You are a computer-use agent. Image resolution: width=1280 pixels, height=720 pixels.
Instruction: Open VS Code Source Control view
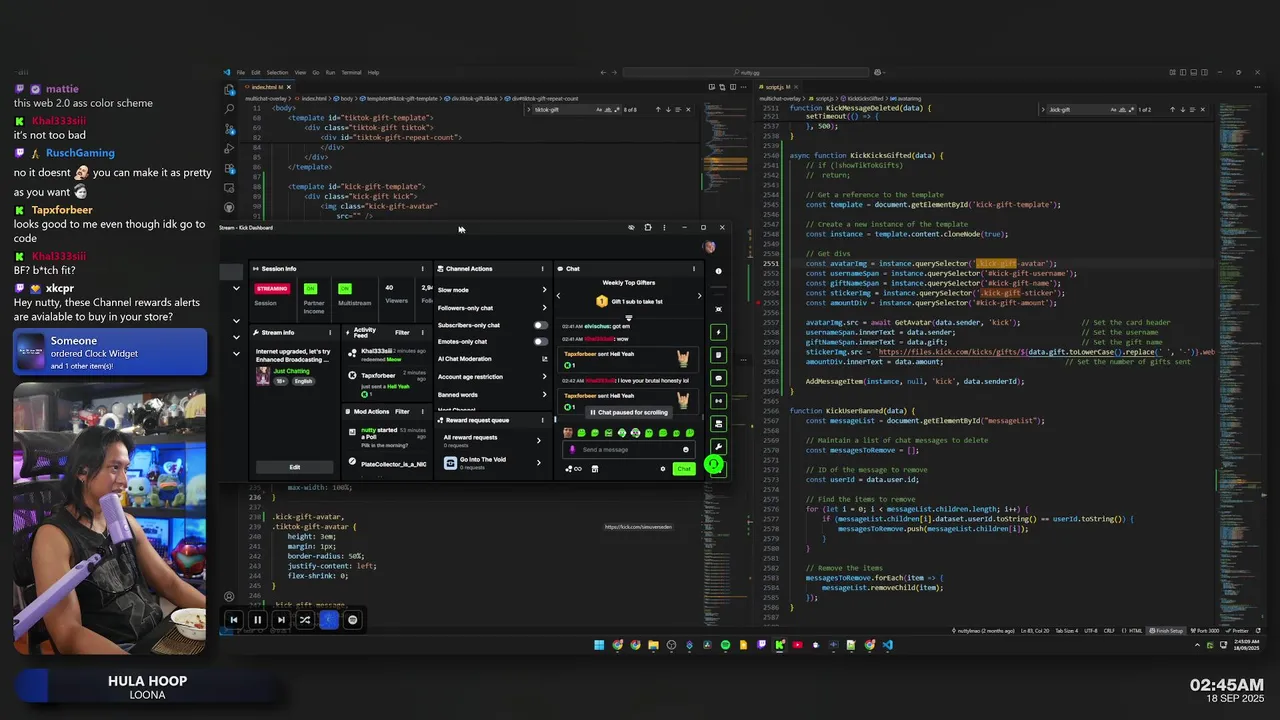[229, 128]
